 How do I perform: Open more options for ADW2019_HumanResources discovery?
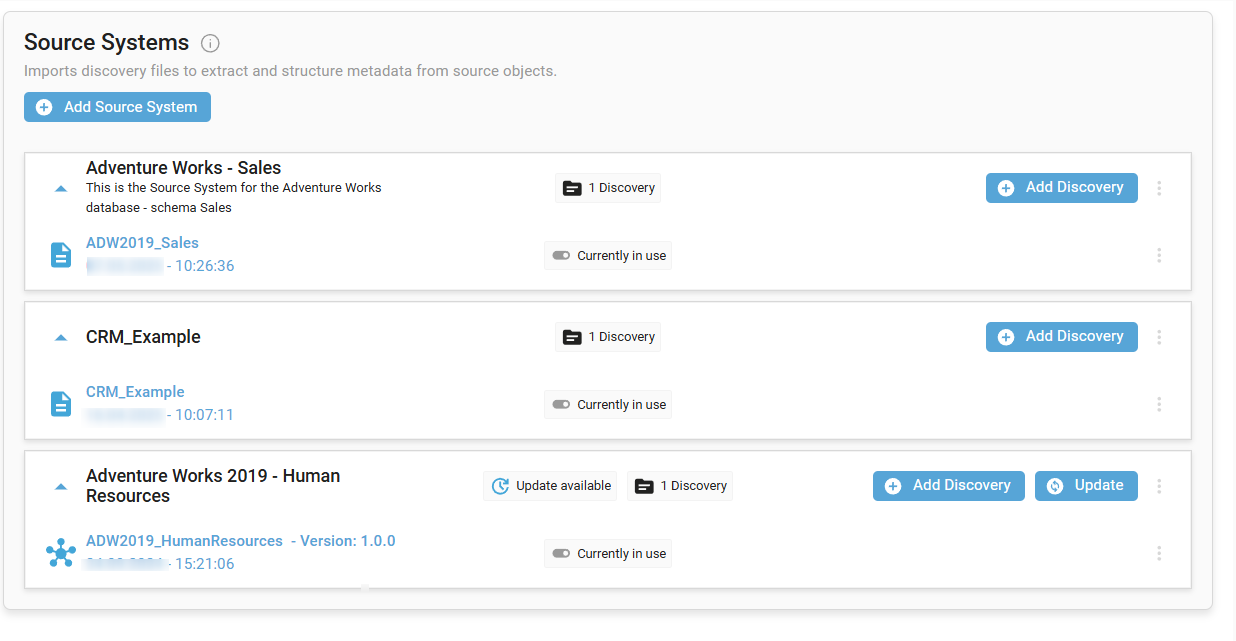[x=1159, y=553]
